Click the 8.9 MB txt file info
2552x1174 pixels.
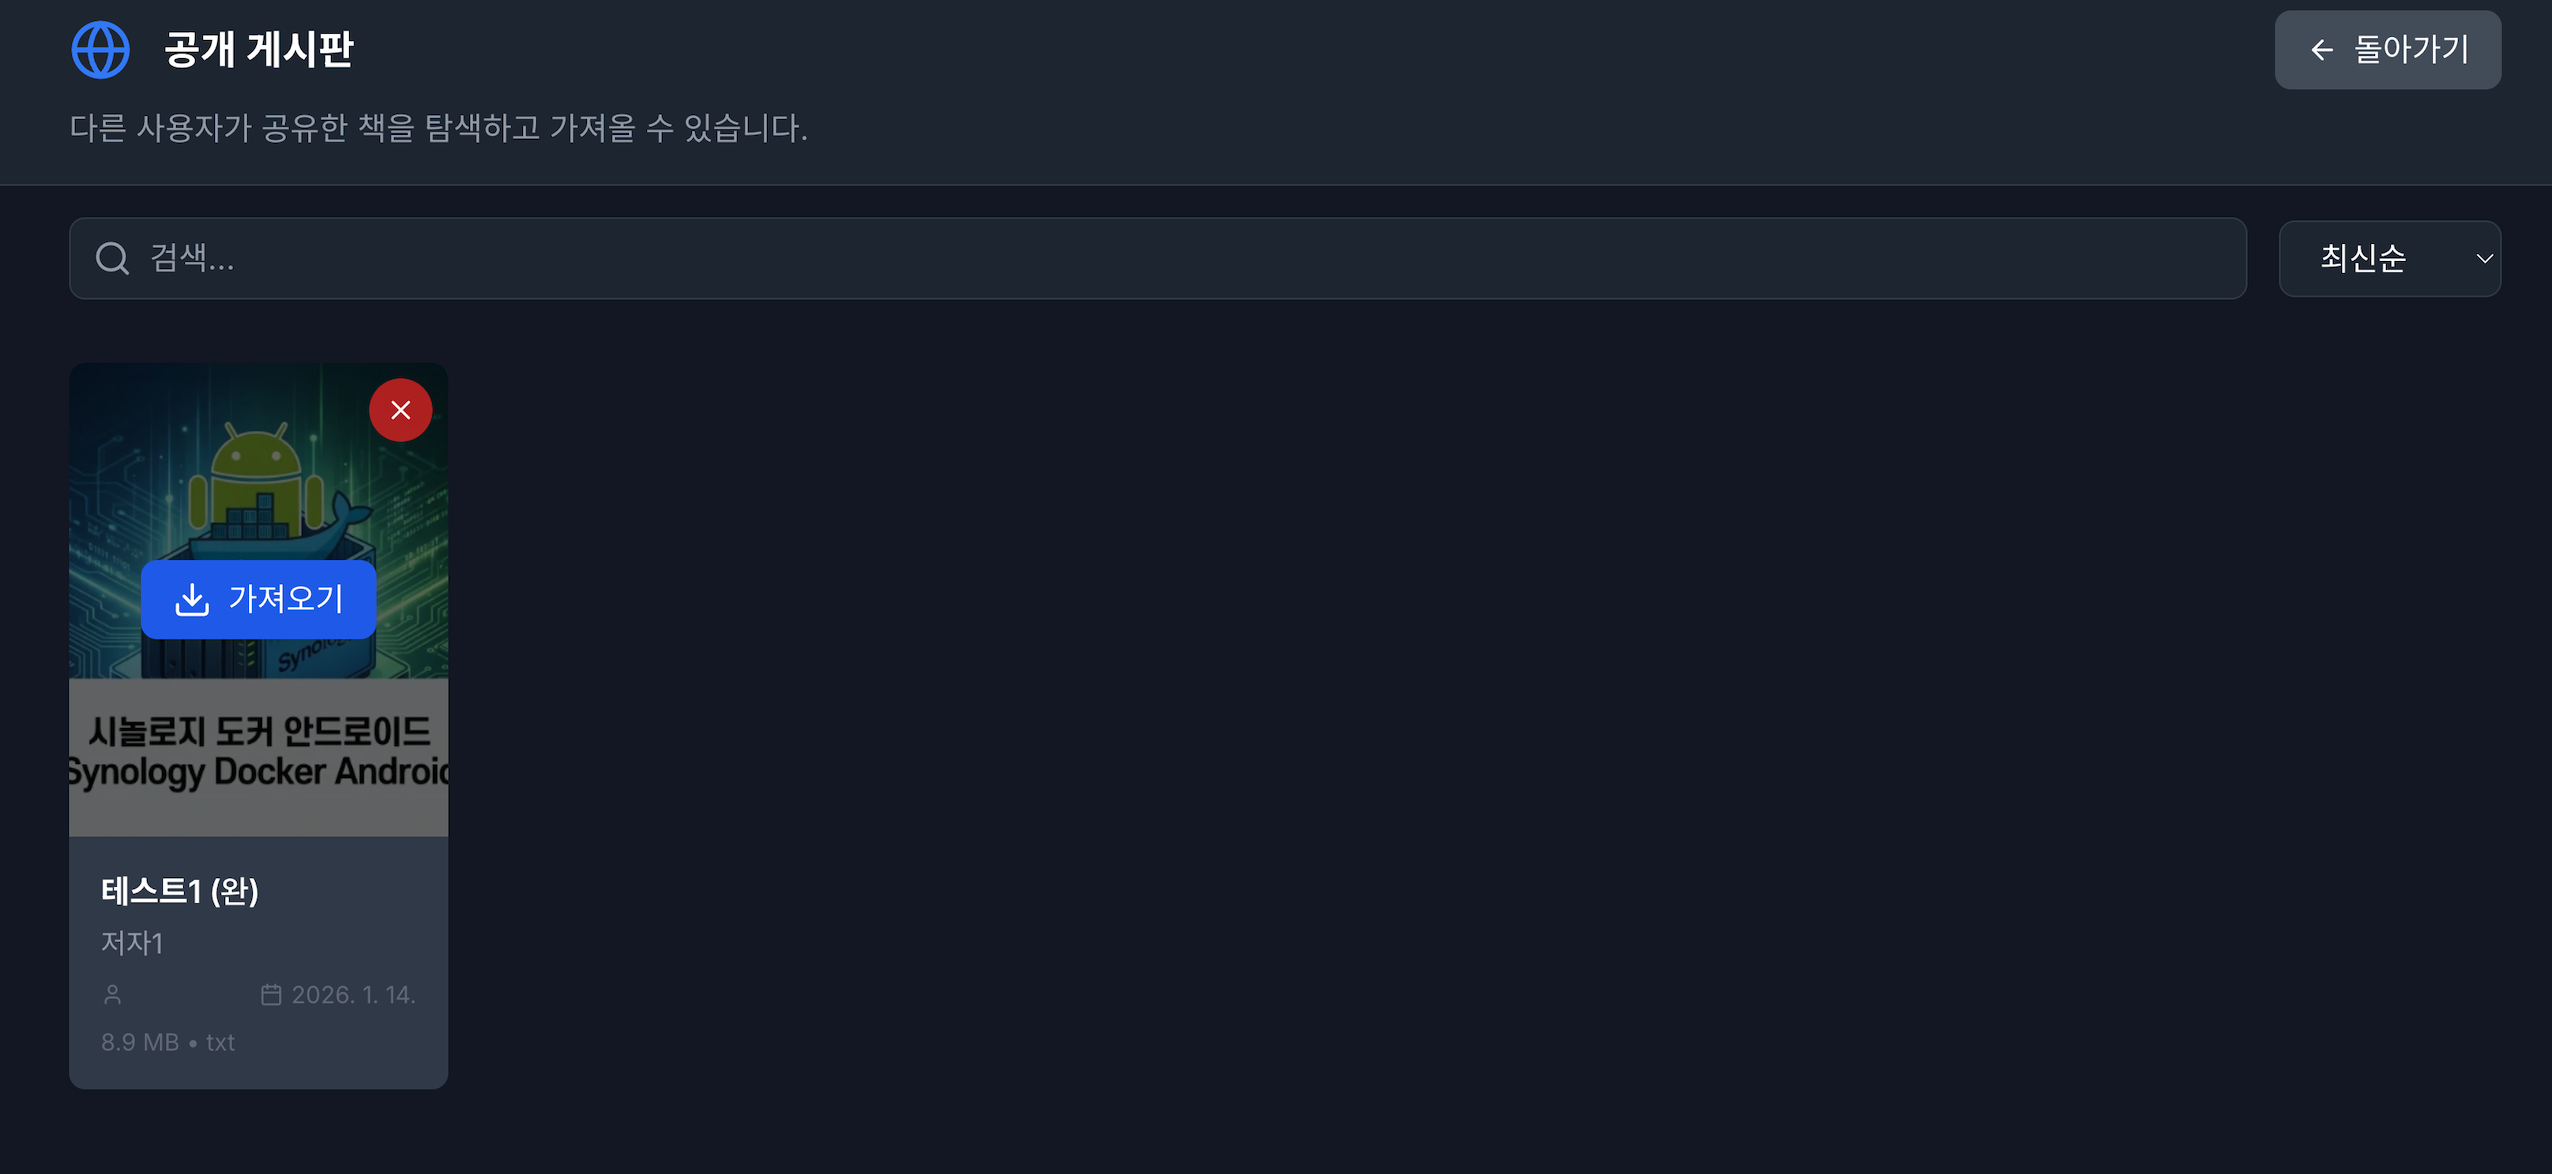pyautogui.click(x=168, y=1042)
